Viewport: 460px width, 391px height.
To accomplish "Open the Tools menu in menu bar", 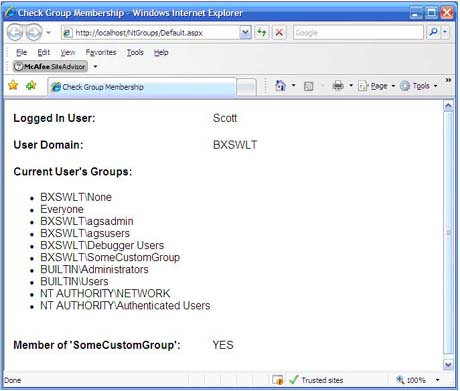I will [135, 52].
